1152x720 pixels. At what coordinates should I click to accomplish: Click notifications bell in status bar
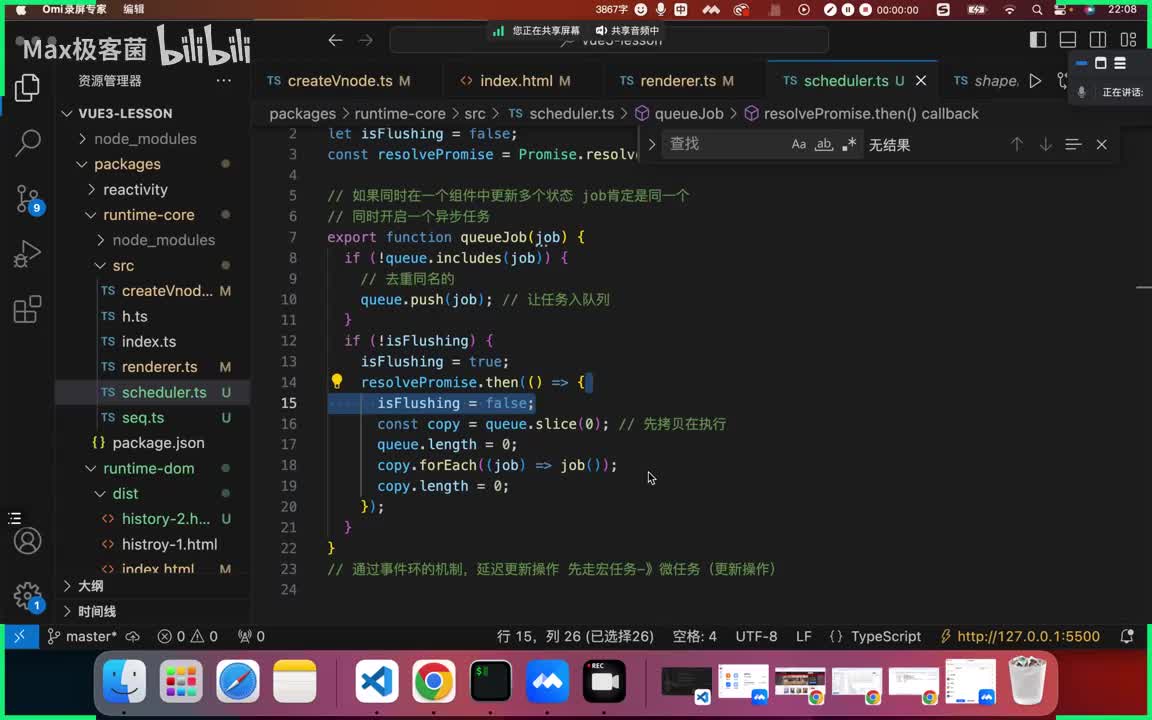click(x=1127, y=636)
